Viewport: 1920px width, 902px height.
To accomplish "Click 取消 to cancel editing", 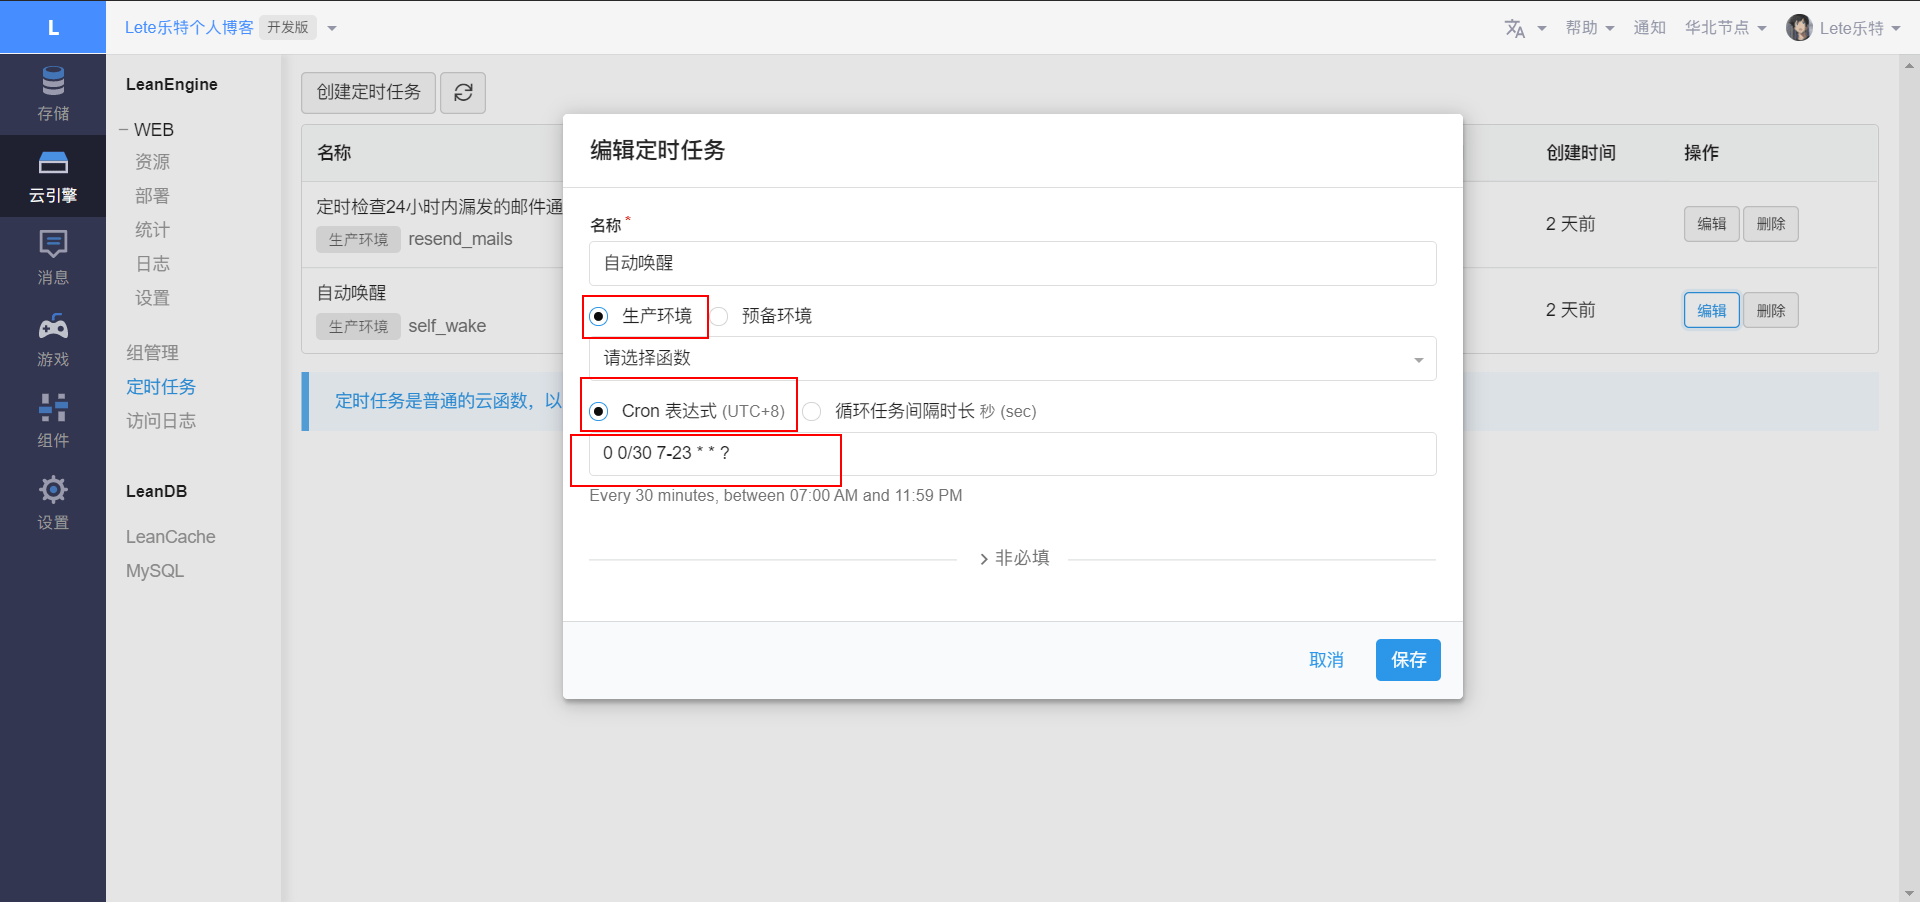I will [1326, 660].
